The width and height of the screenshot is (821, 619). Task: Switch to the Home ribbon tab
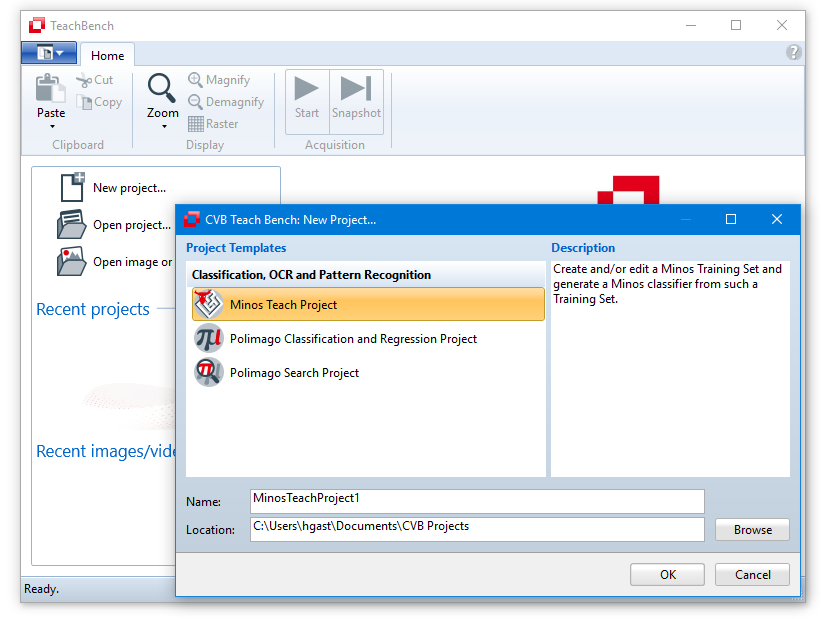(x=108, y=56)
